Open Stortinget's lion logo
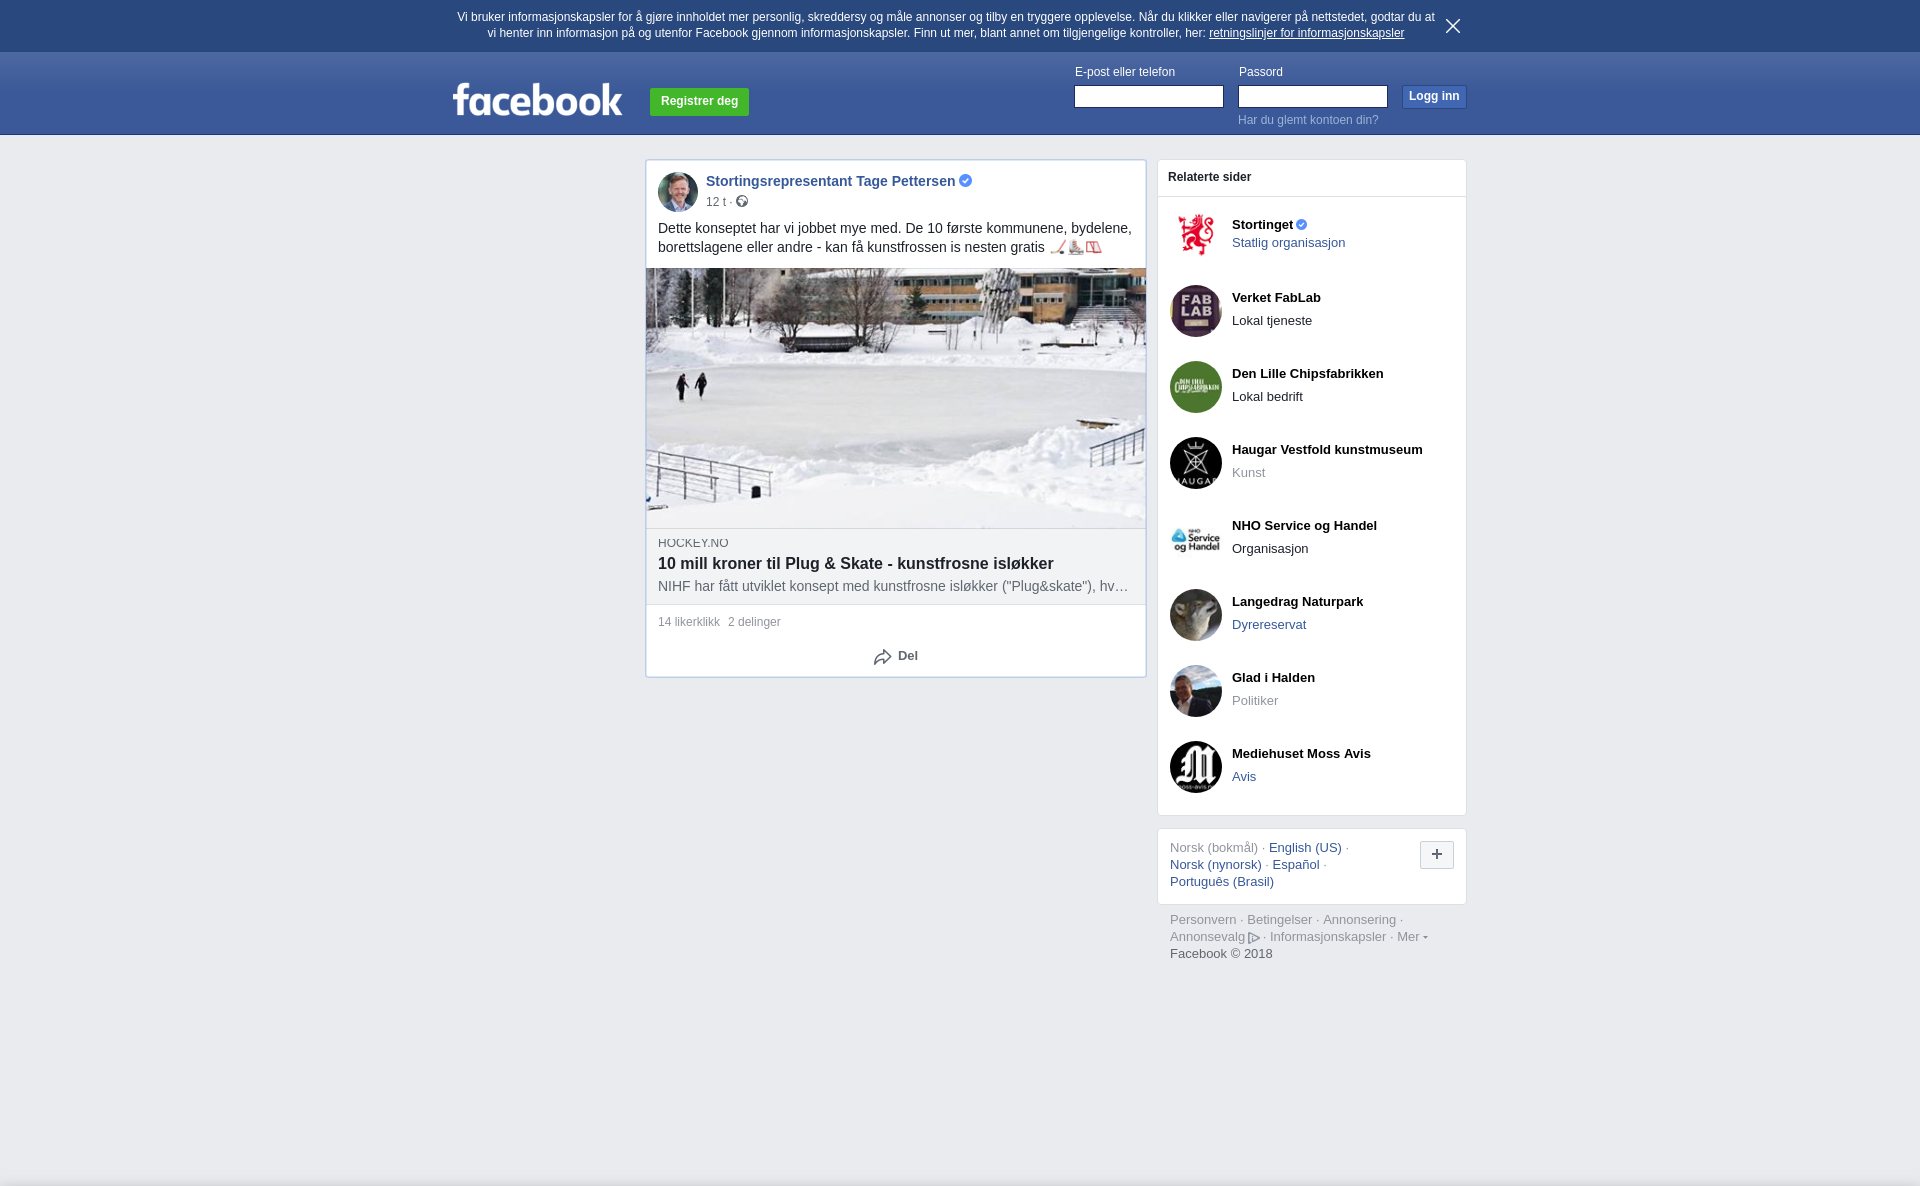 [1196, 235]
